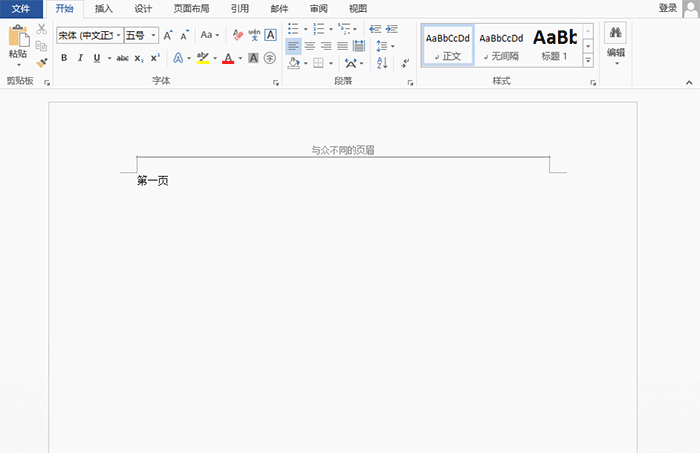Image resolution: width=700 pixels, height=453 pixels.
Task: Apply the 无间隔 No Spacing style
Action: [501, 46]
